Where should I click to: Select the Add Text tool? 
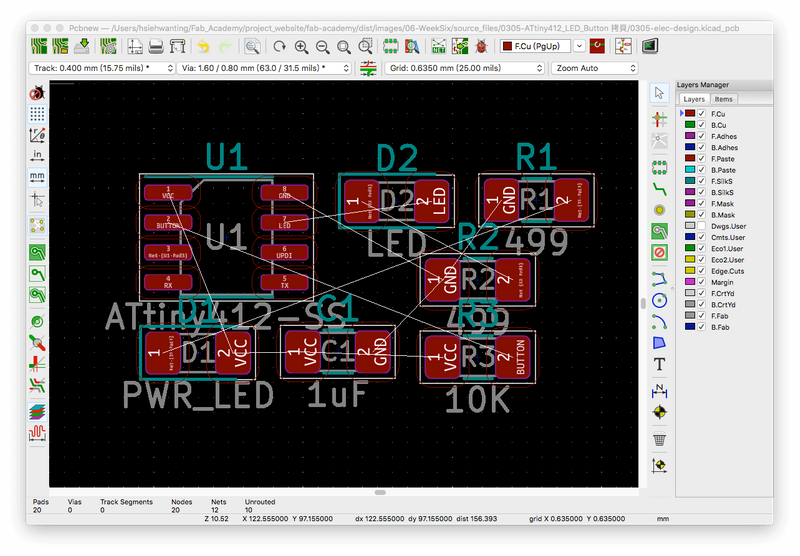click(x=659, y=365)
